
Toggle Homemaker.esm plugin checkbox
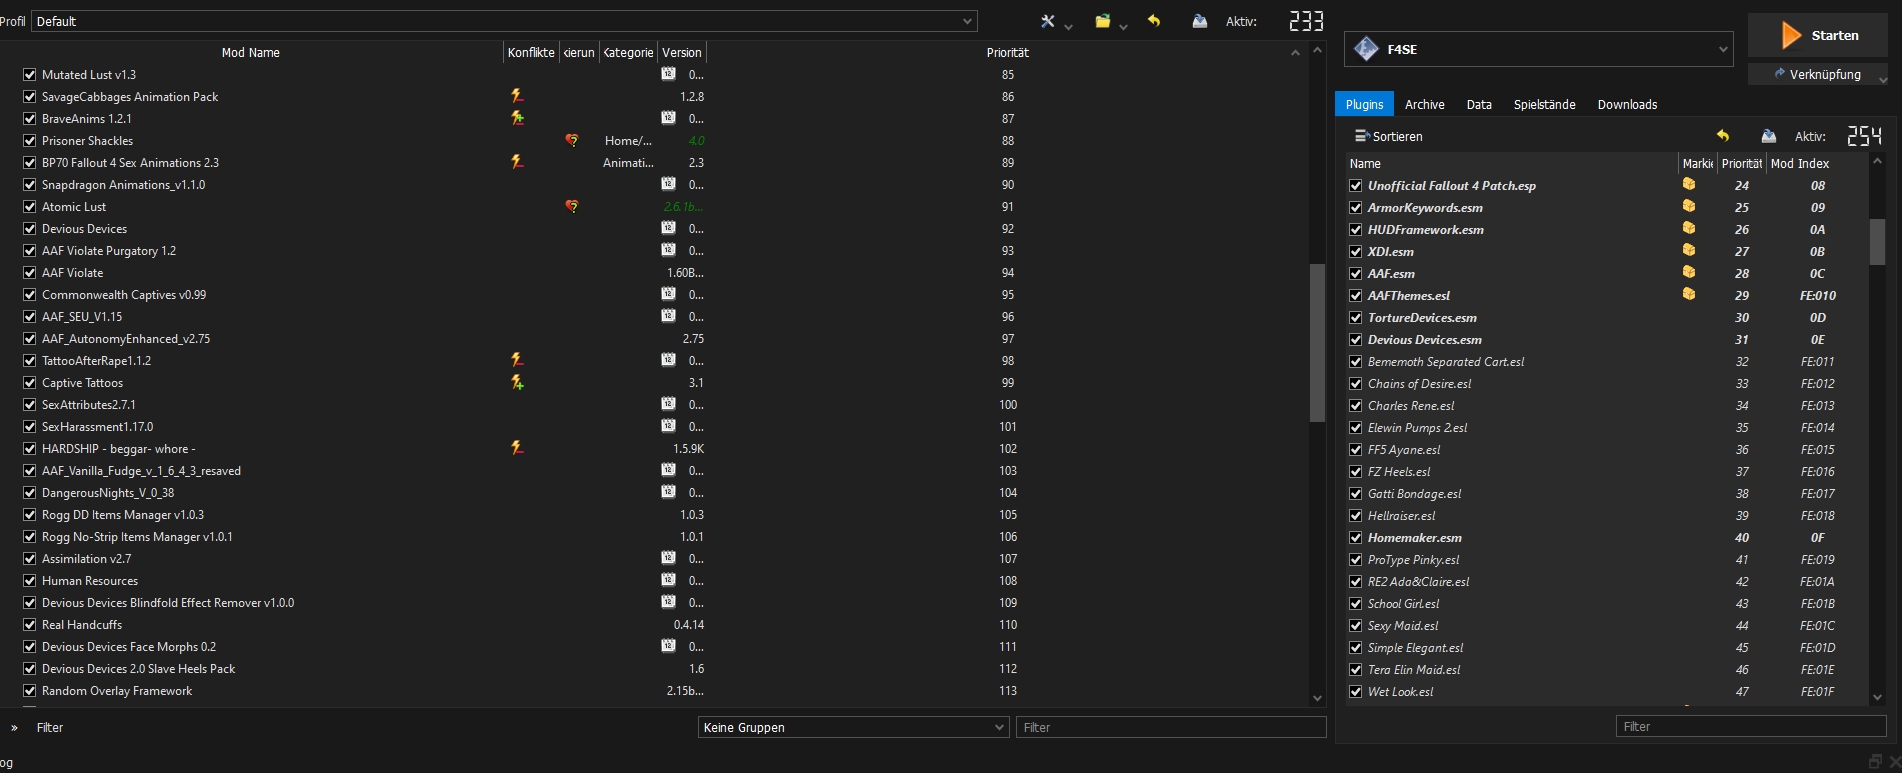(x=1356, y=537)
